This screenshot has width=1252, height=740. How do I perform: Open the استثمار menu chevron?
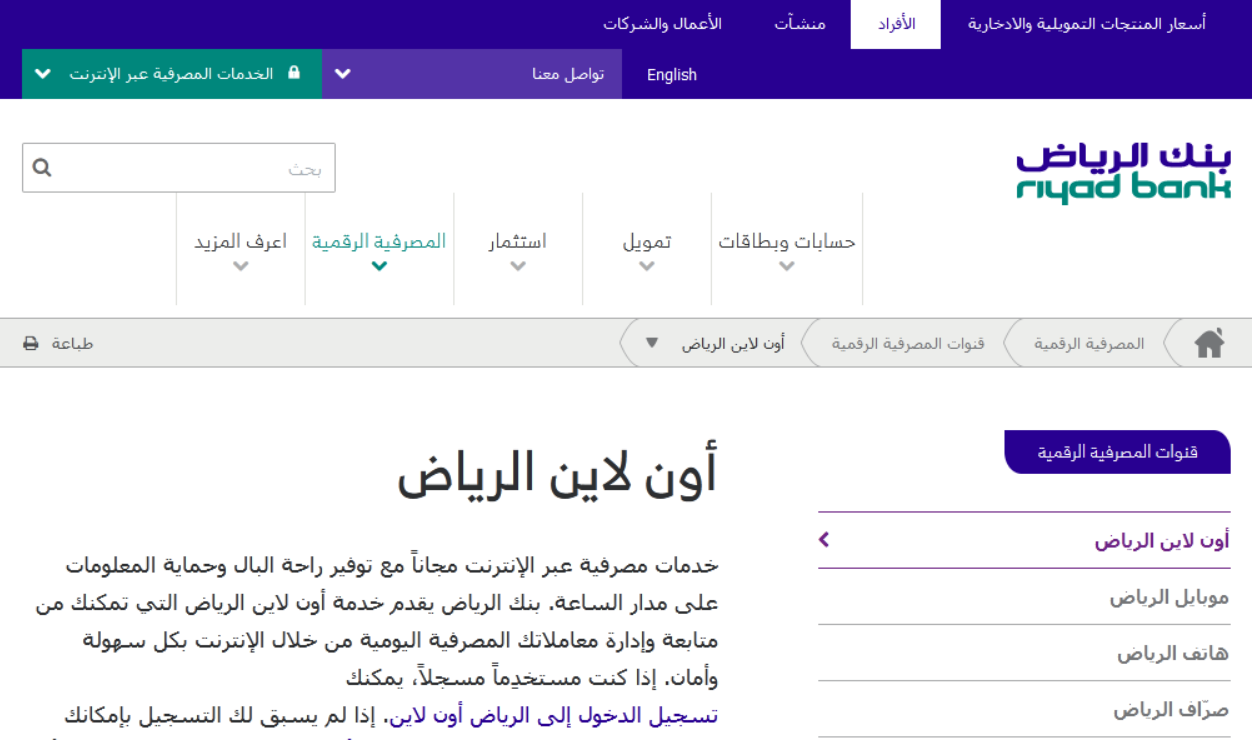tap(517, 266)
